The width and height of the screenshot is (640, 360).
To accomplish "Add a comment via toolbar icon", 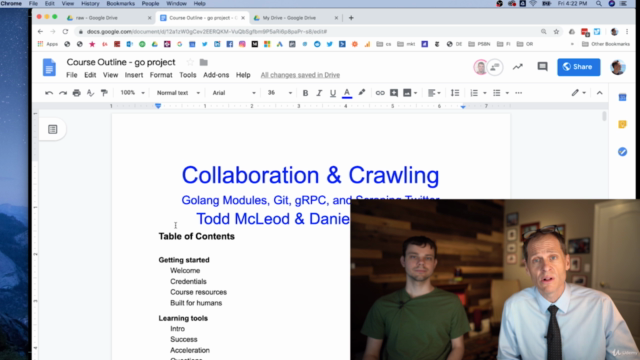I will point(394,93).
